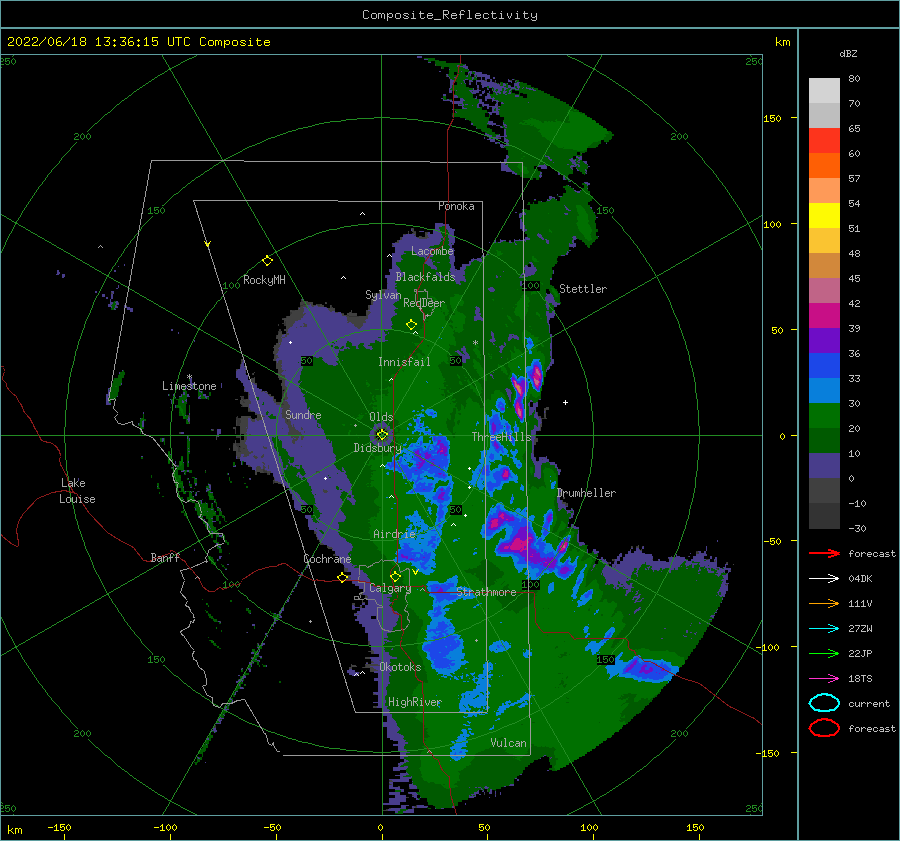Screen dimensions: 900x841
Task: Click the yellow diamond marker above Calgary
Action: click(x=395, y=576)
